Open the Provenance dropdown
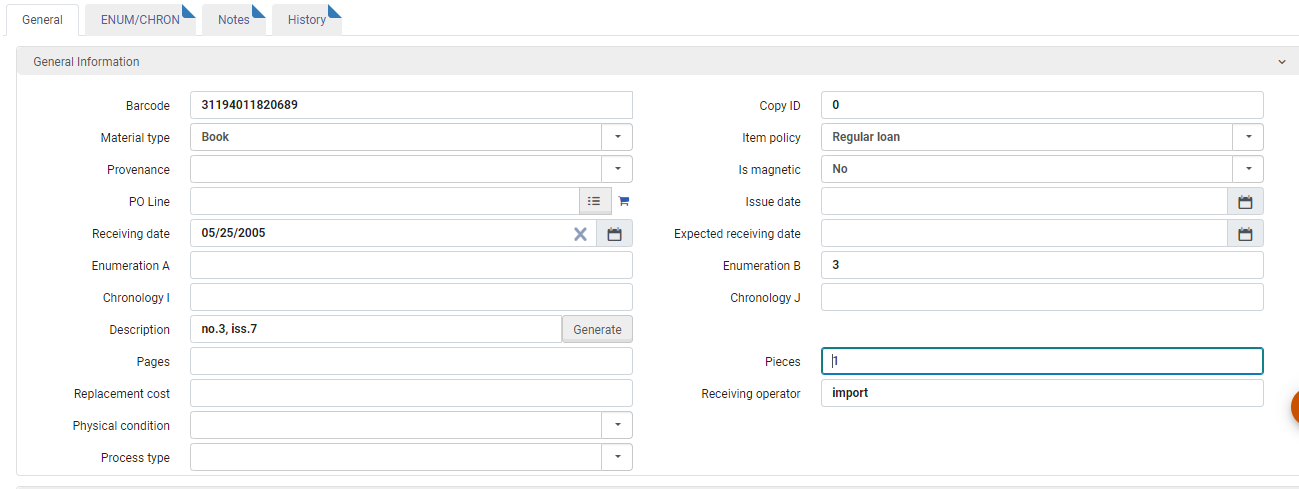 tap(617, 169)
